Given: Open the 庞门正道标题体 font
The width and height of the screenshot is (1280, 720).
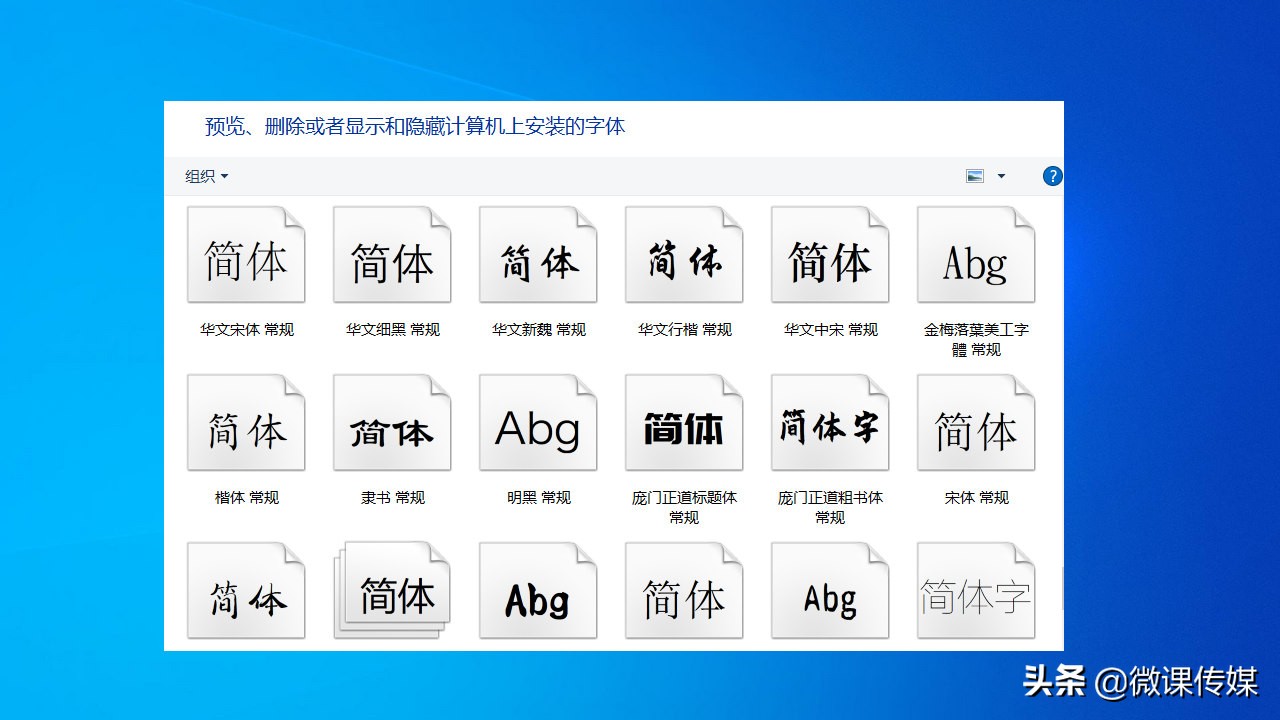Looking at the screenshot, I should click(x=684, y=422).
